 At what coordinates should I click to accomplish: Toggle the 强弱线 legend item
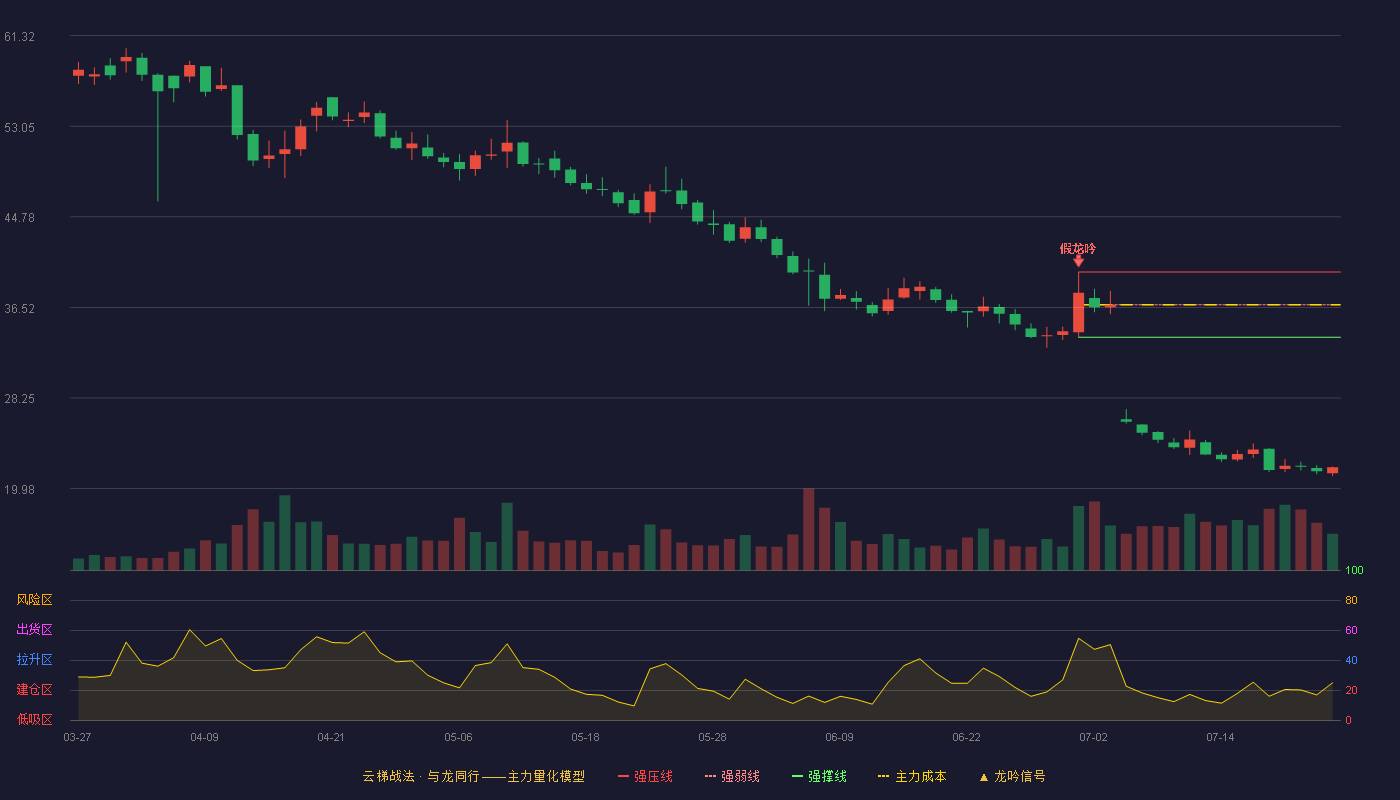pyautogui.click(x=732, y=776)
